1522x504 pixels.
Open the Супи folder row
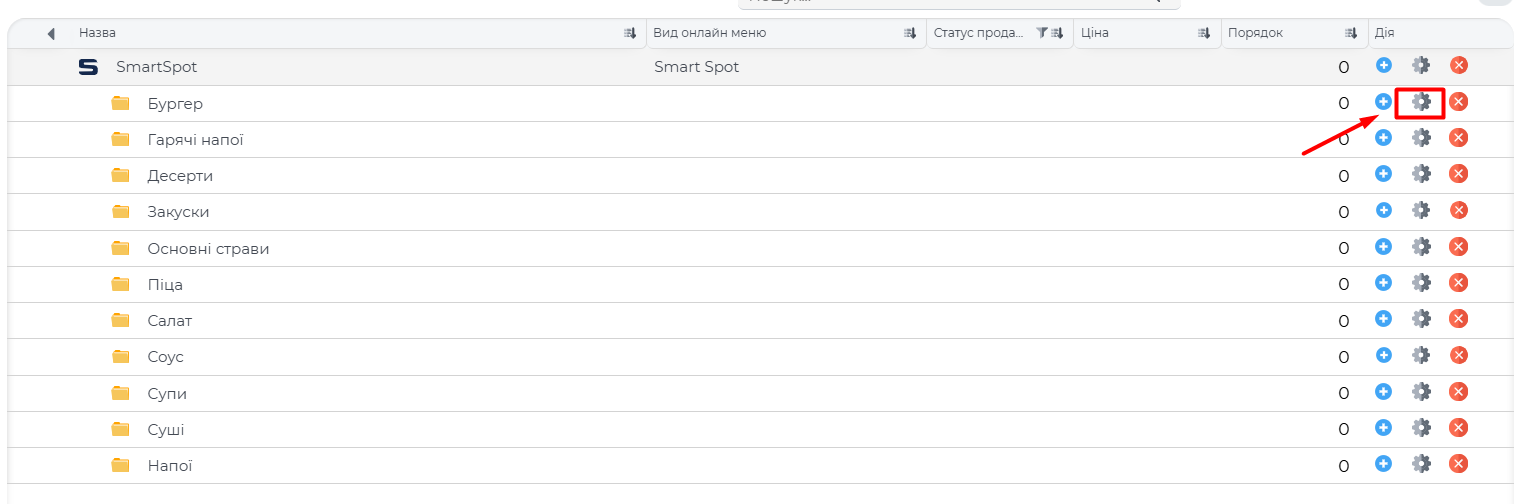[167, 394]
